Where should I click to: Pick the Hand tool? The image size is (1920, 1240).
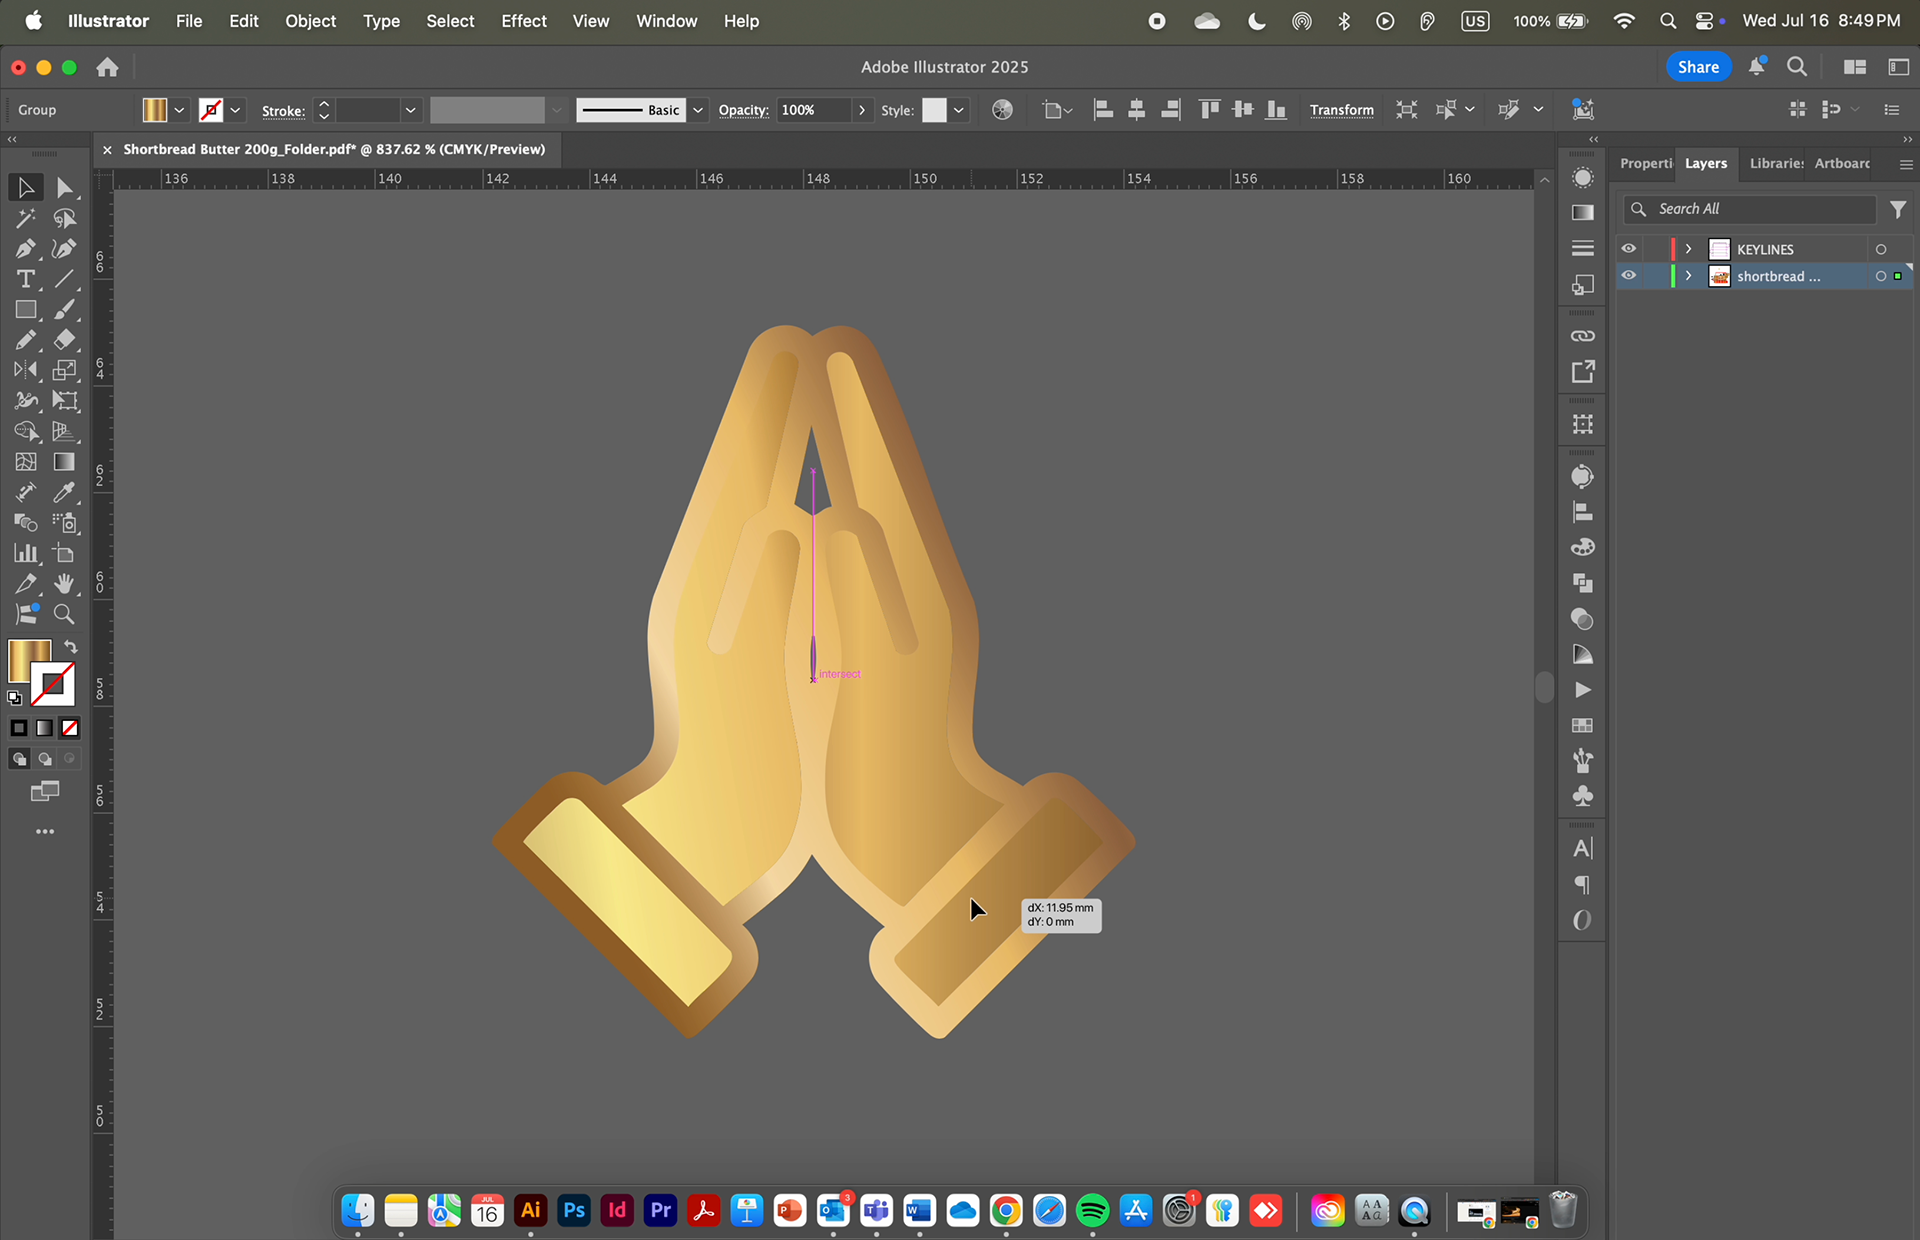point(64,584)
